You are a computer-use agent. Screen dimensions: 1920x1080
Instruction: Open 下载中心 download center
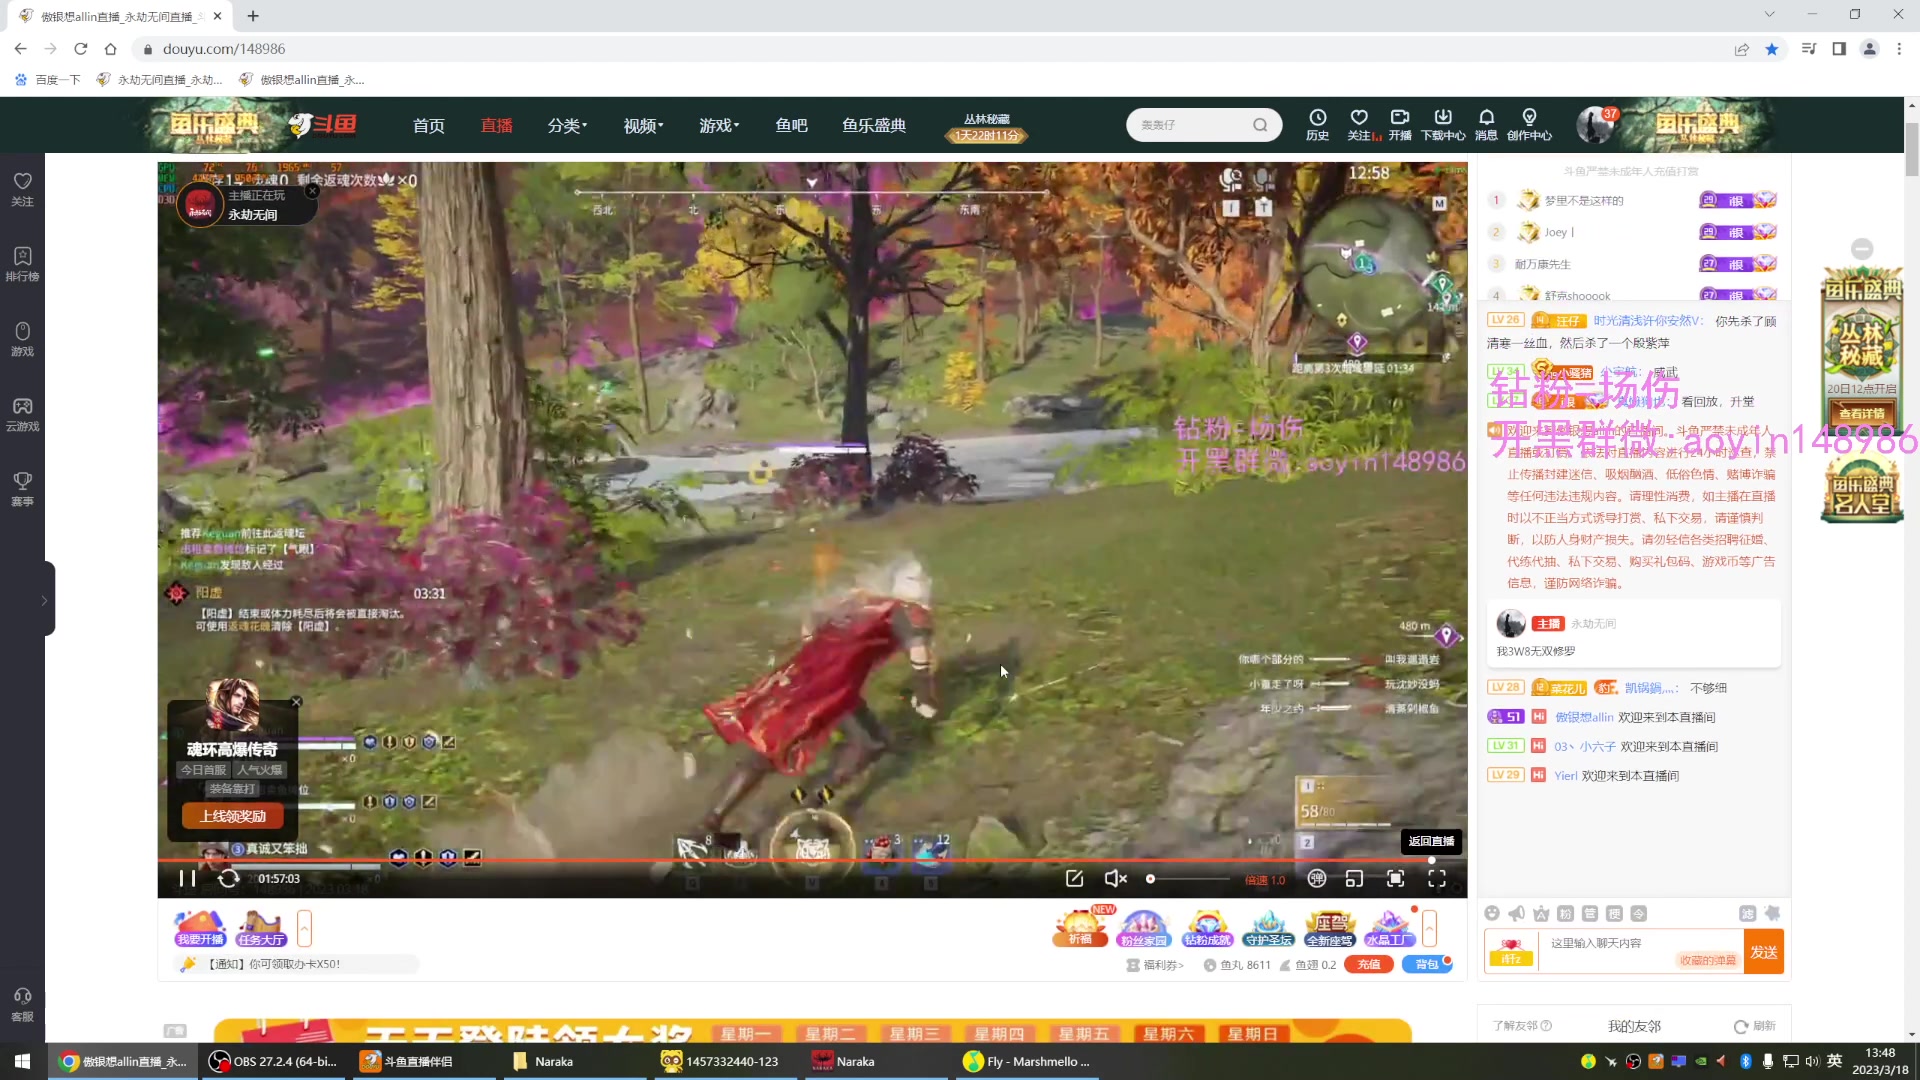click(1443, 124)
